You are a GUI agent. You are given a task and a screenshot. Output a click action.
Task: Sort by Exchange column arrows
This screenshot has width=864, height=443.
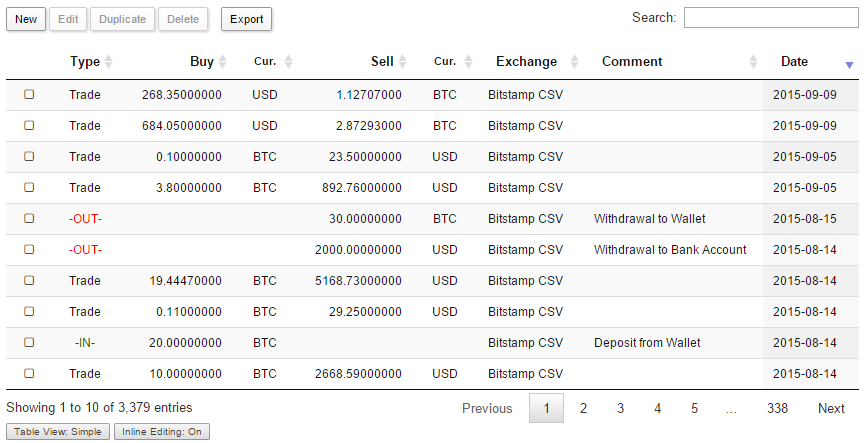pyautogui.click(x=574, y=62)
